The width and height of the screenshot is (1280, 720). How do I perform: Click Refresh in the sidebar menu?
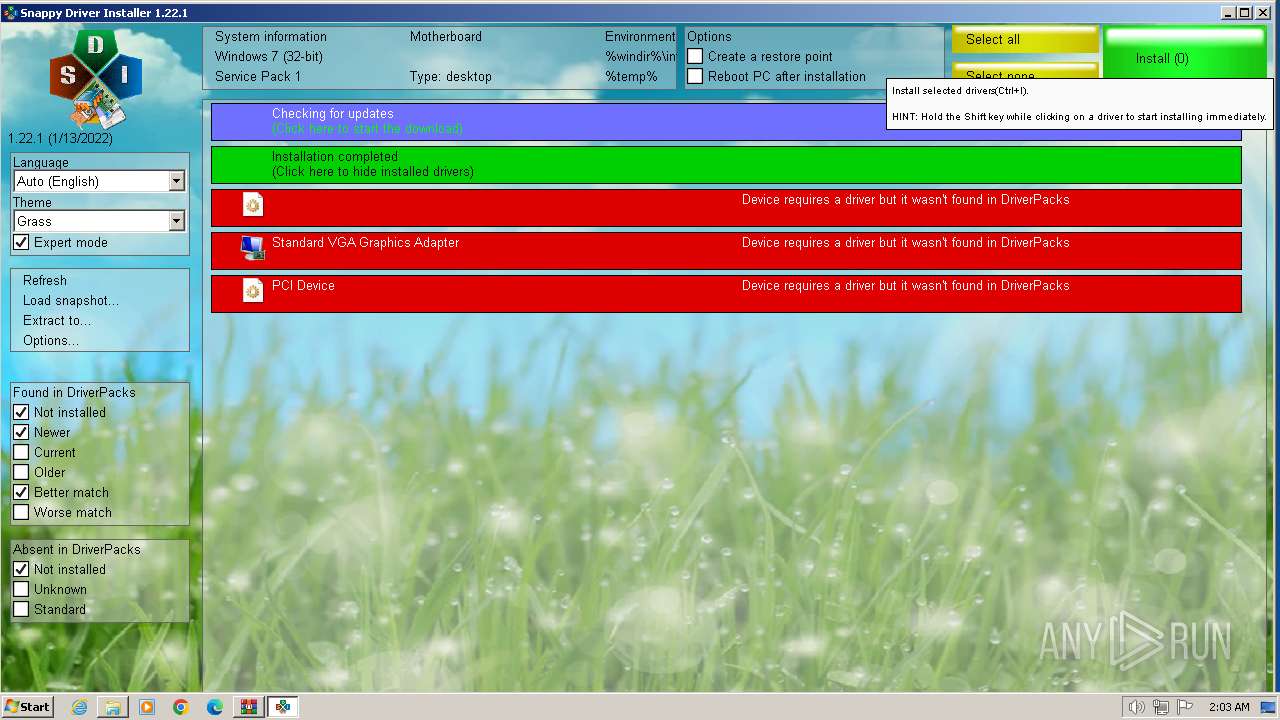(x=45, y=281)
